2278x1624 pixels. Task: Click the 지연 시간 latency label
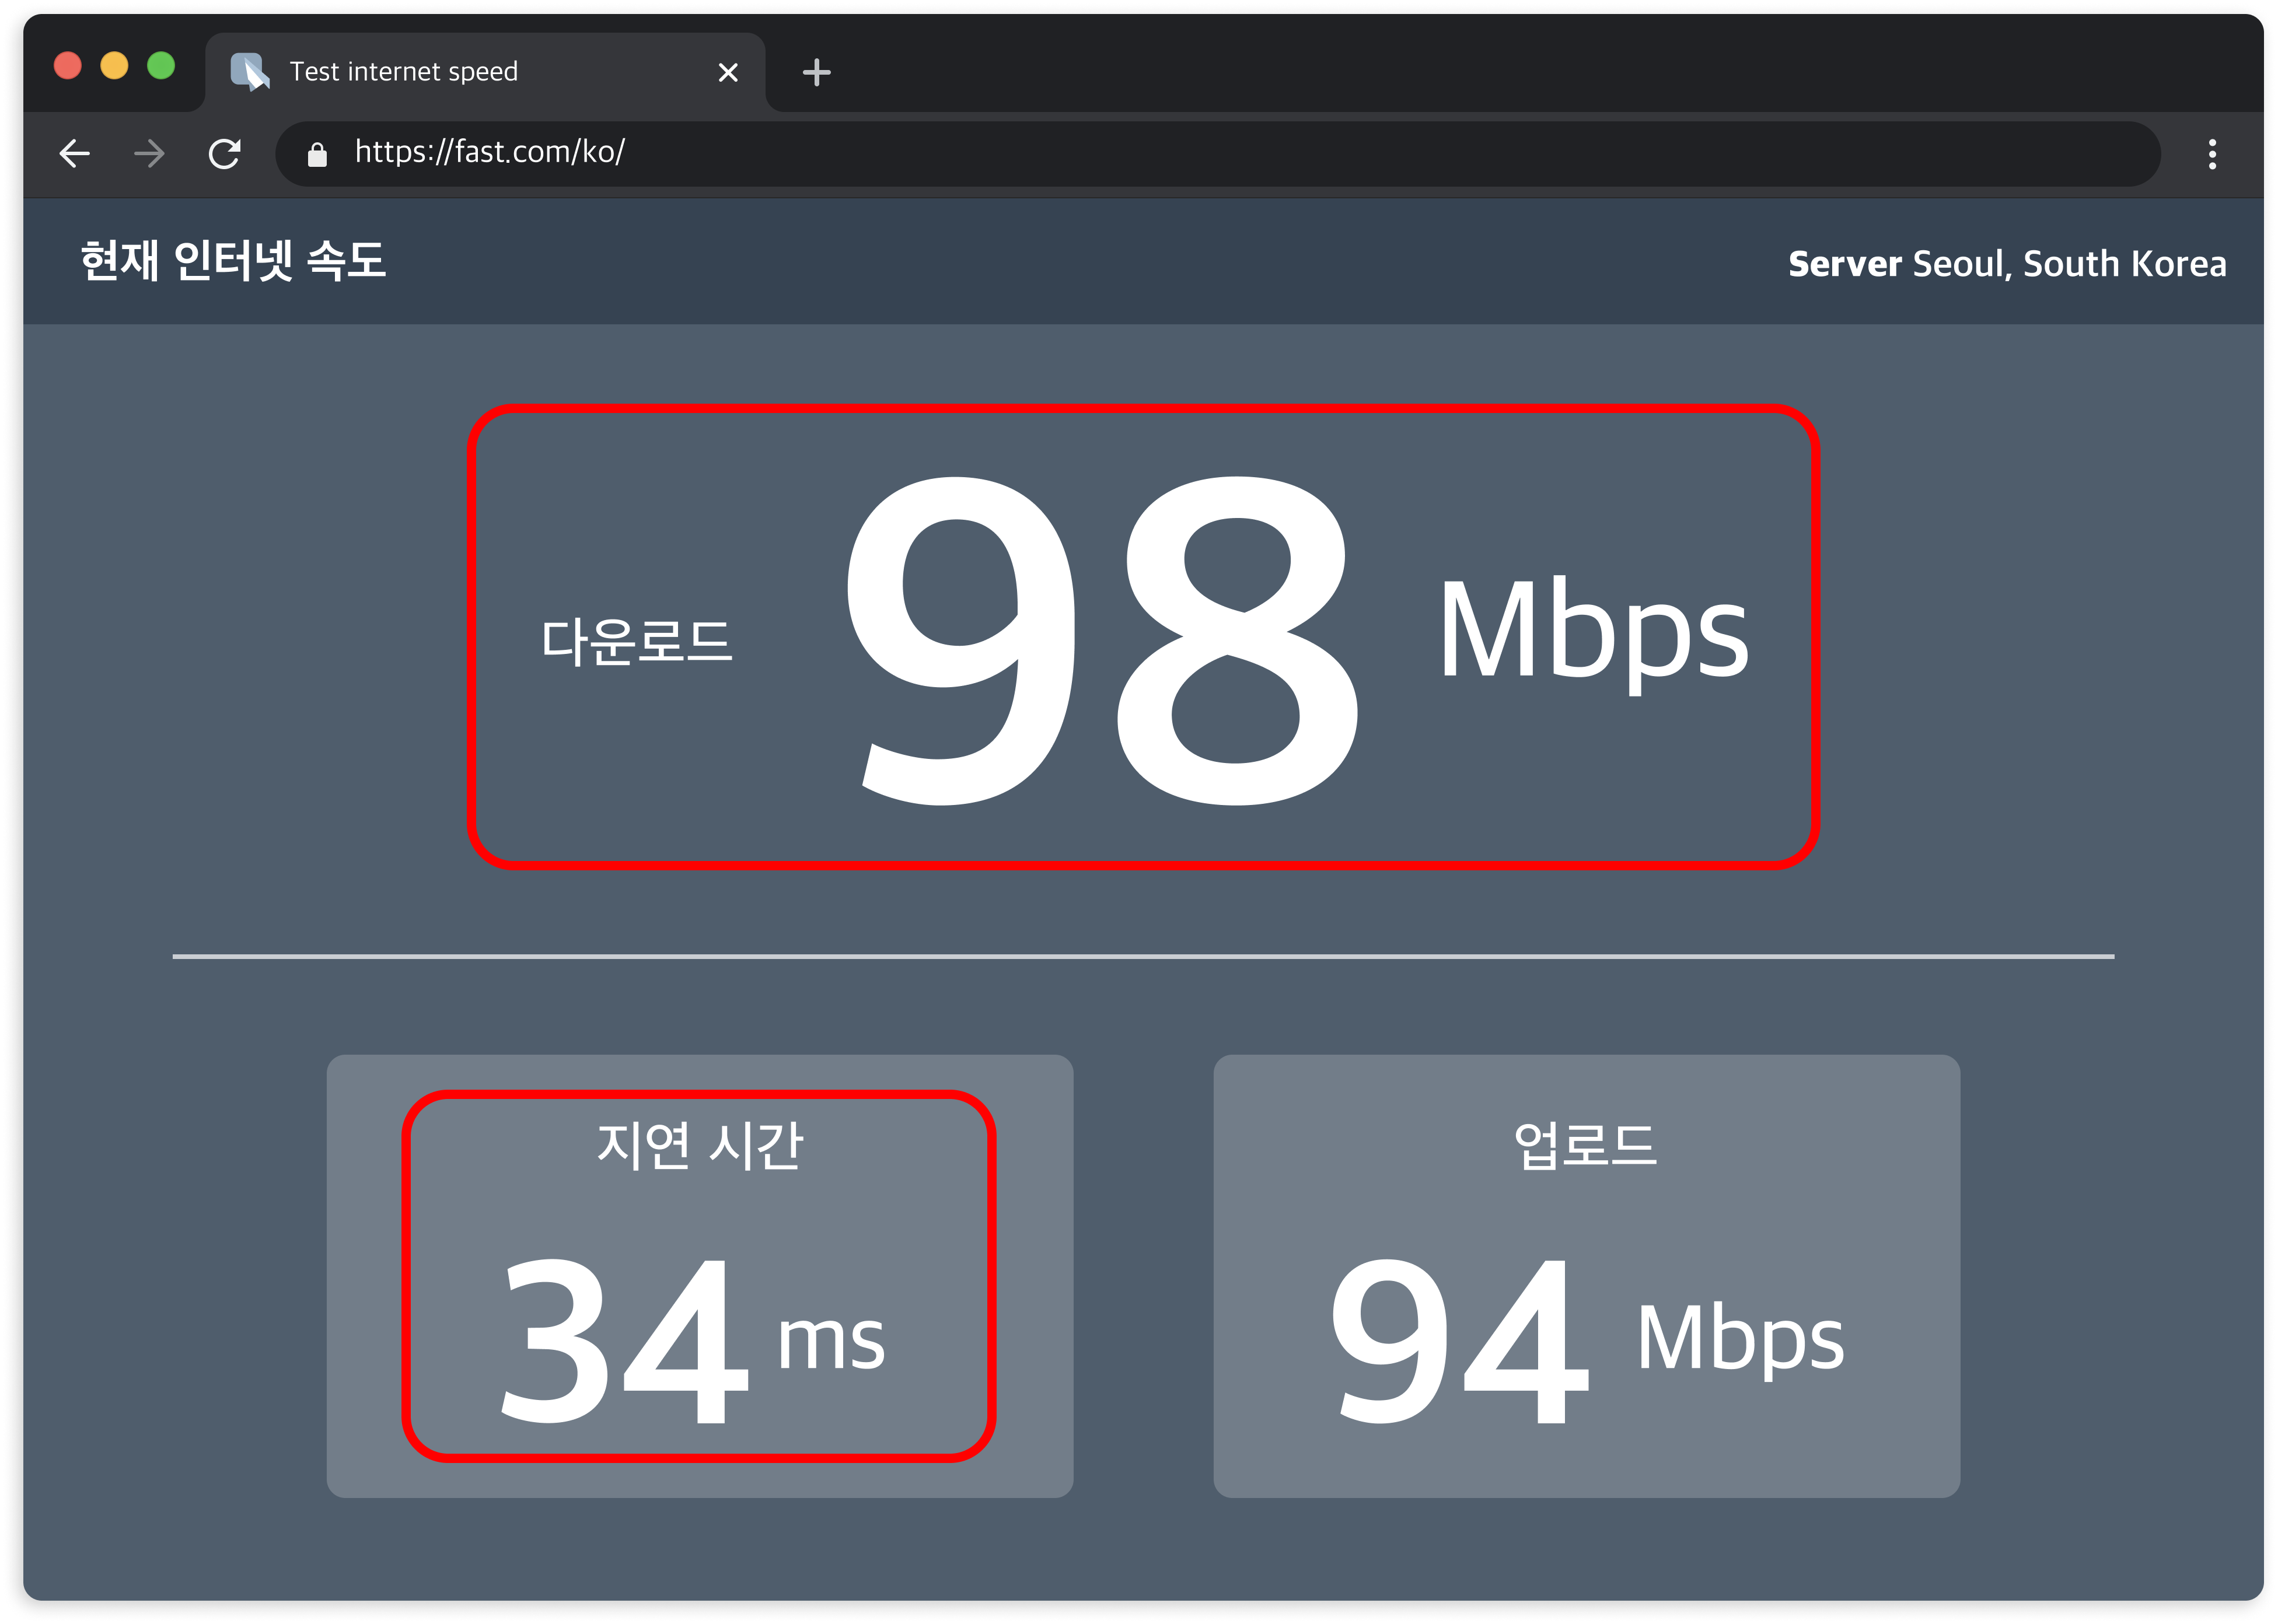click(699, 1144)
